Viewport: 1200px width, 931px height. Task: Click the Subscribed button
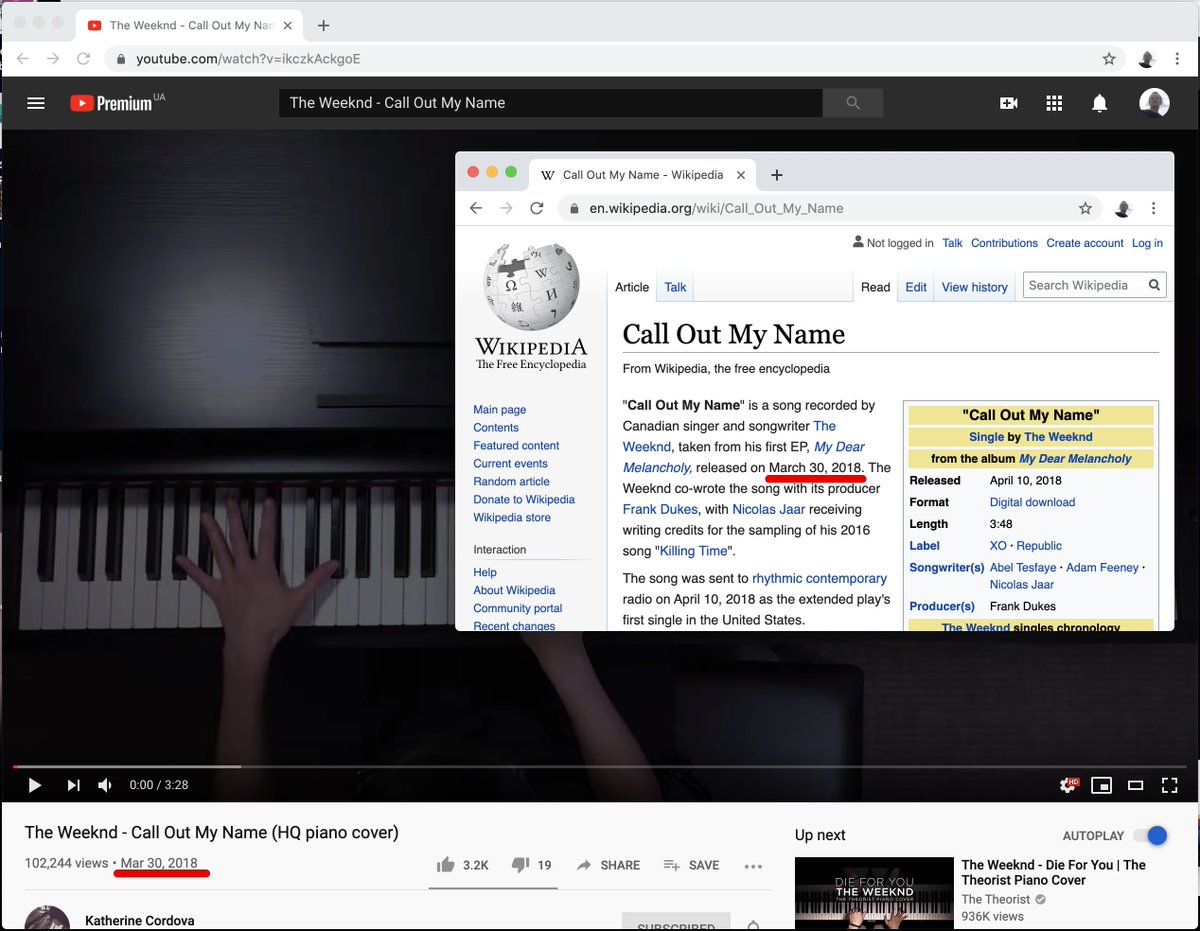coord(676,922)
